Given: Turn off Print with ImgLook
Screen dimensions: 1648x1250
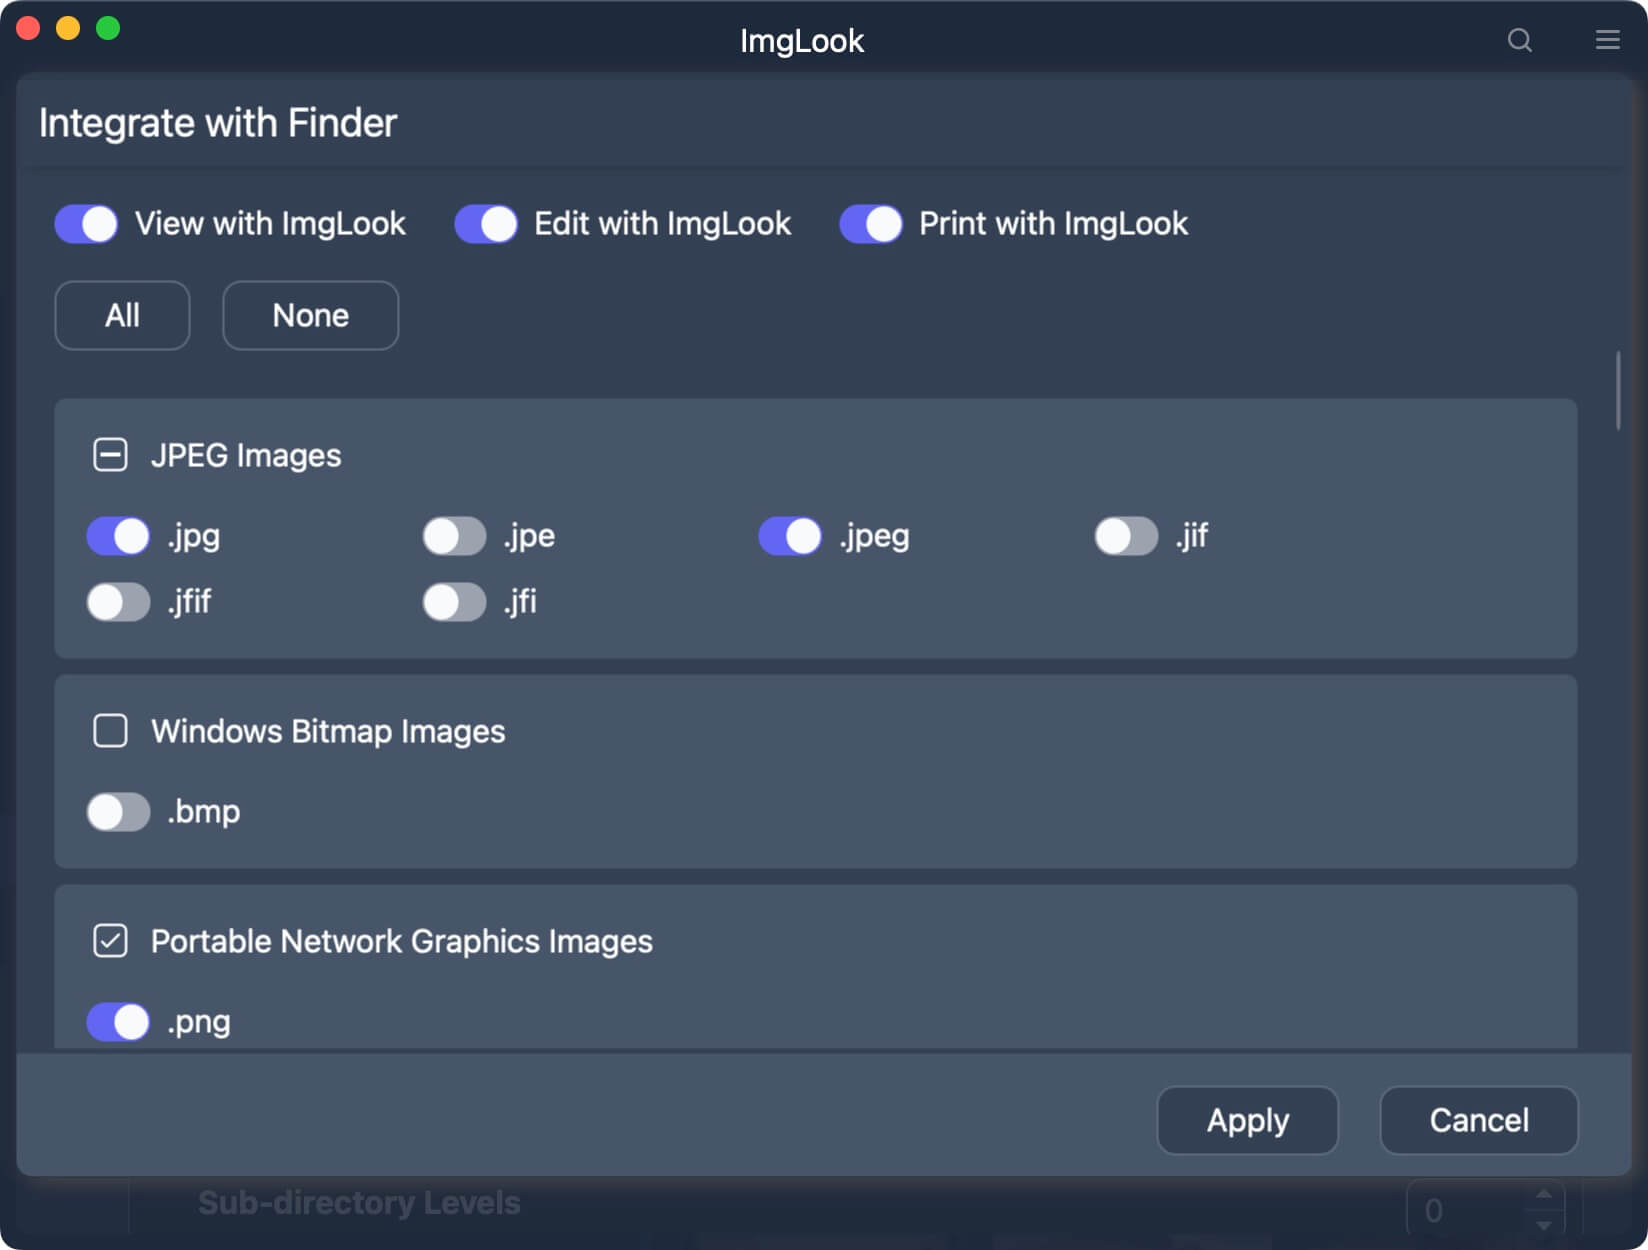Looking at the screenshot, I should pyautogui.click(x=871, y=224).
